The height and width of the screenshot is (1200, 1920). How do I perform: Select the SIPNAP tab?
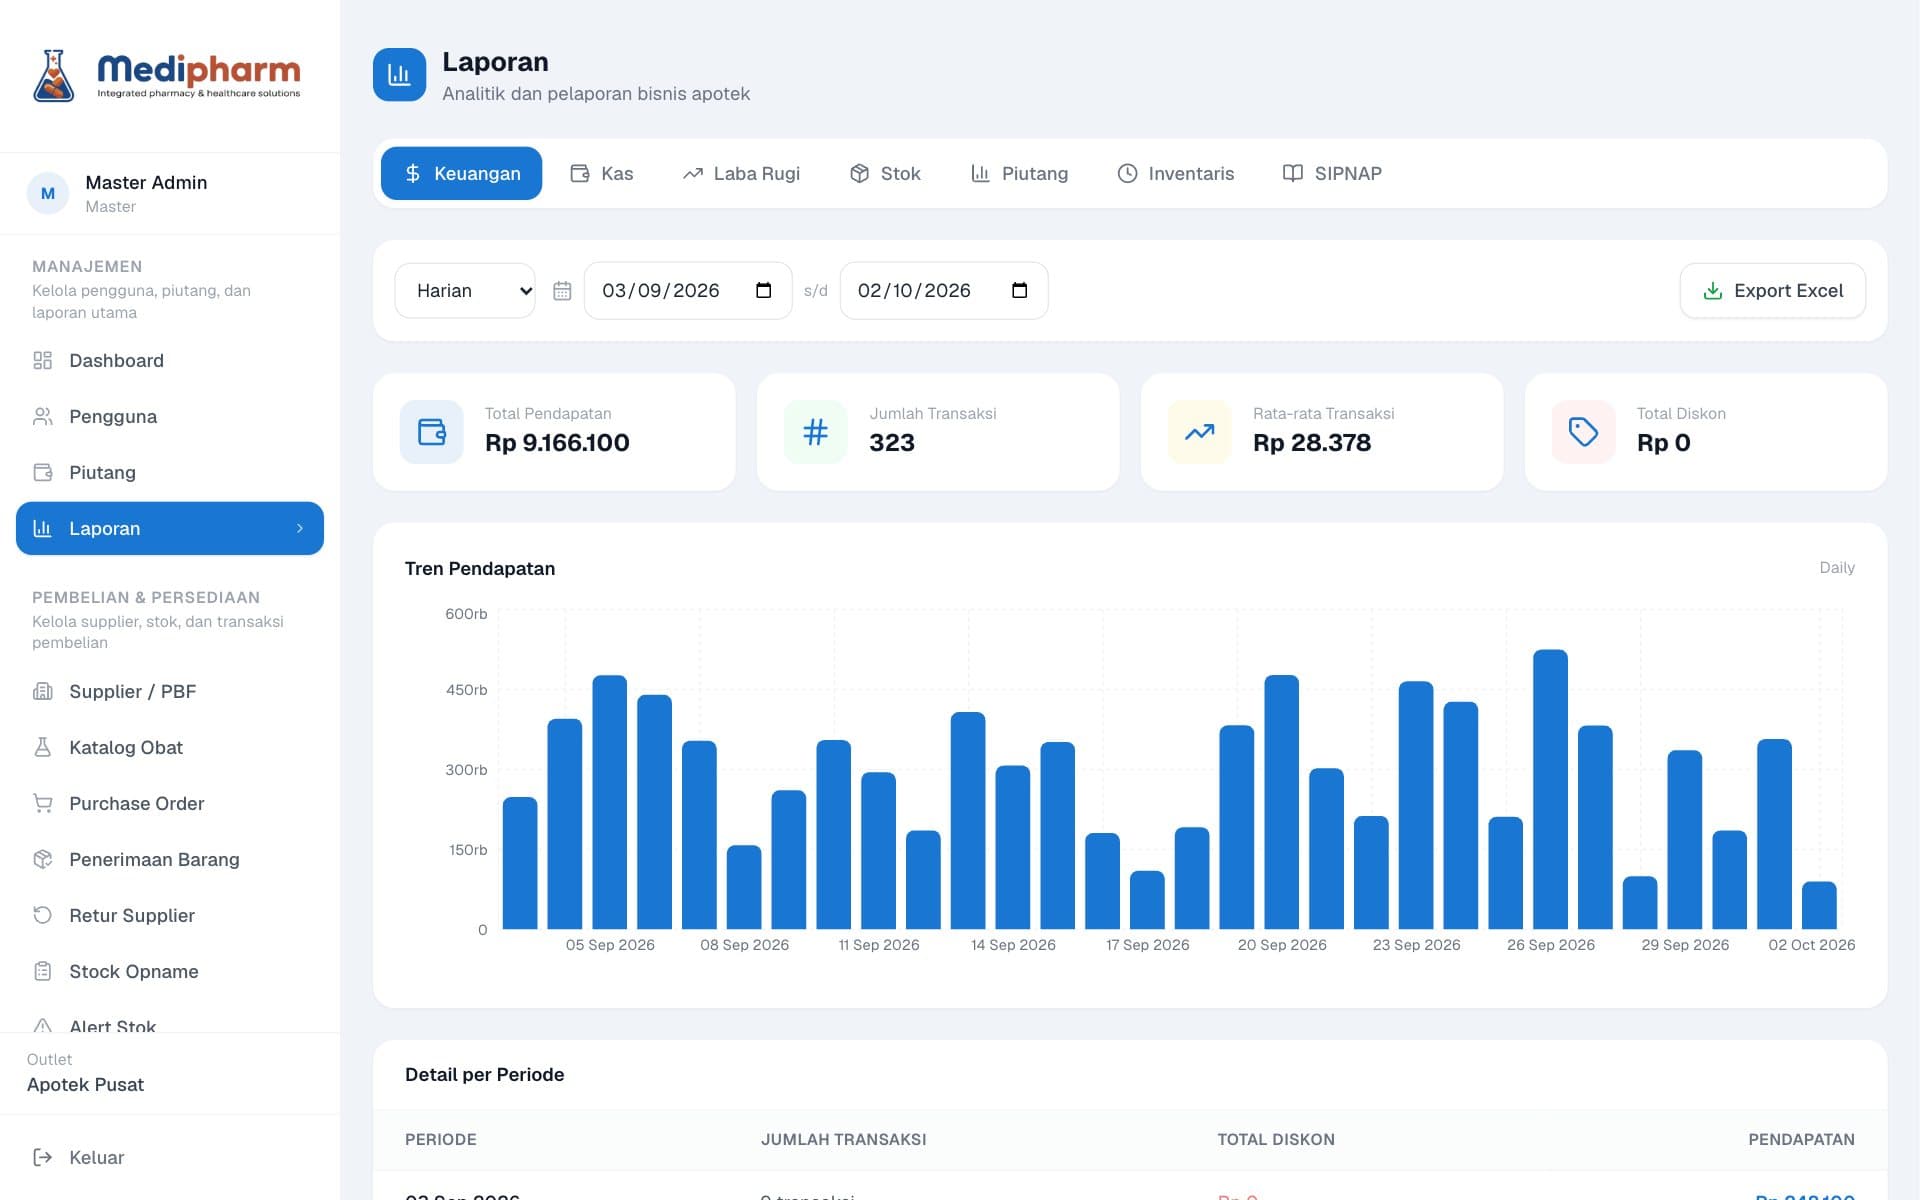(1333, 173)
